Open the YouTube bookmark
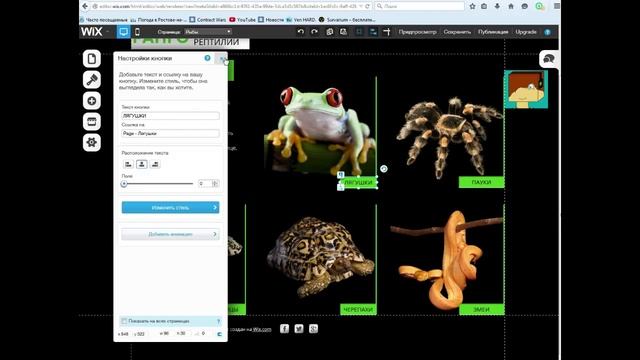This screenshot has width=640, height=360. pos(242,20)
